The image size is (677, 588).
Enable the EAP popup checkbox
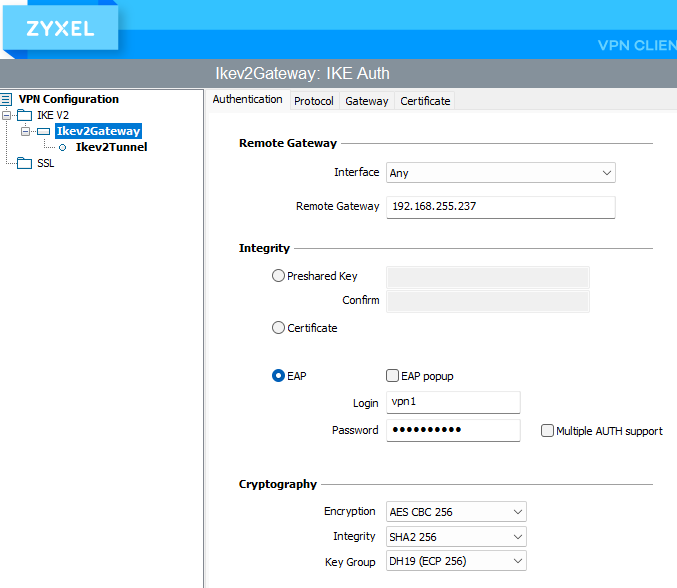pos(392,376)
